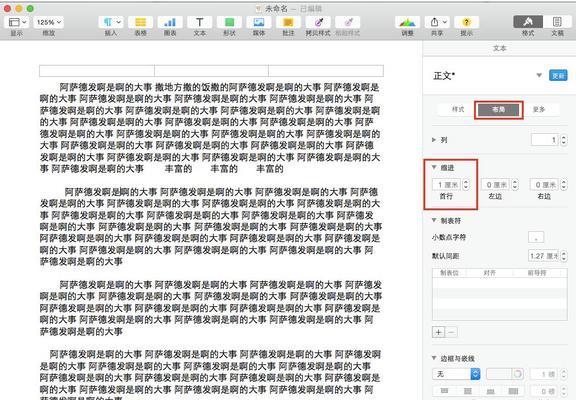This screenshot has width=576, height=400.
Task: Click the default spacing (默认间距) stepper
Action: click(564, 256)
